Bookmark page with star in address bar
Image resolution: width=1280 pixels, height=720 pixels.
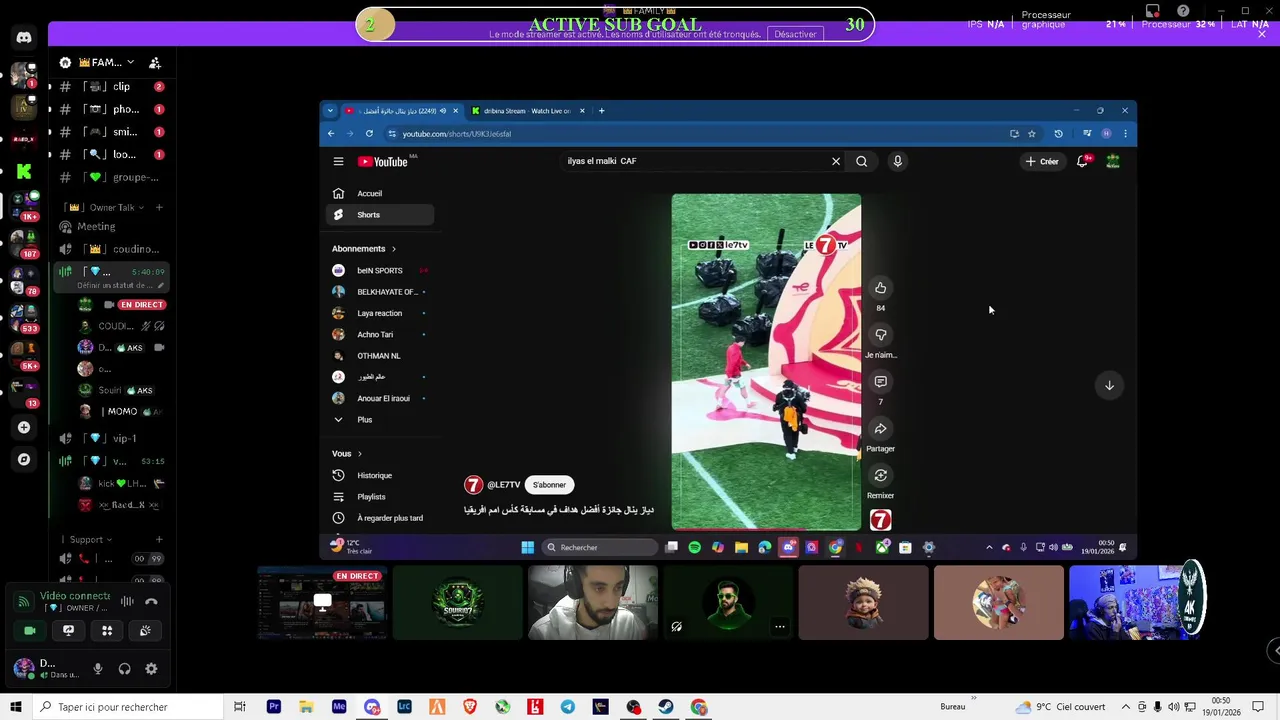1032,133
